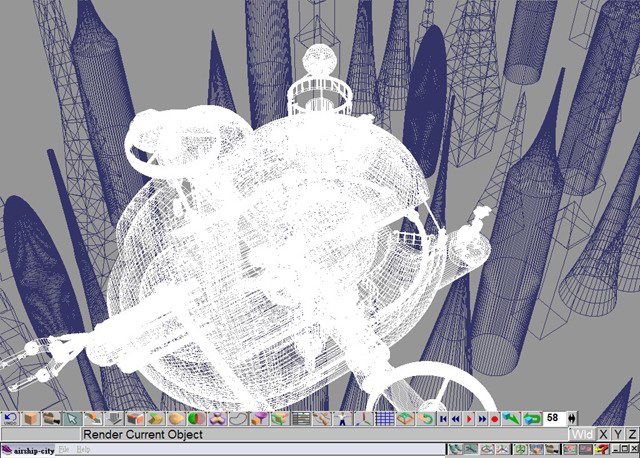Select the spline curve drawing icon
The height and width of the screenshot is (458, 640).
click(x=238, y=419)
